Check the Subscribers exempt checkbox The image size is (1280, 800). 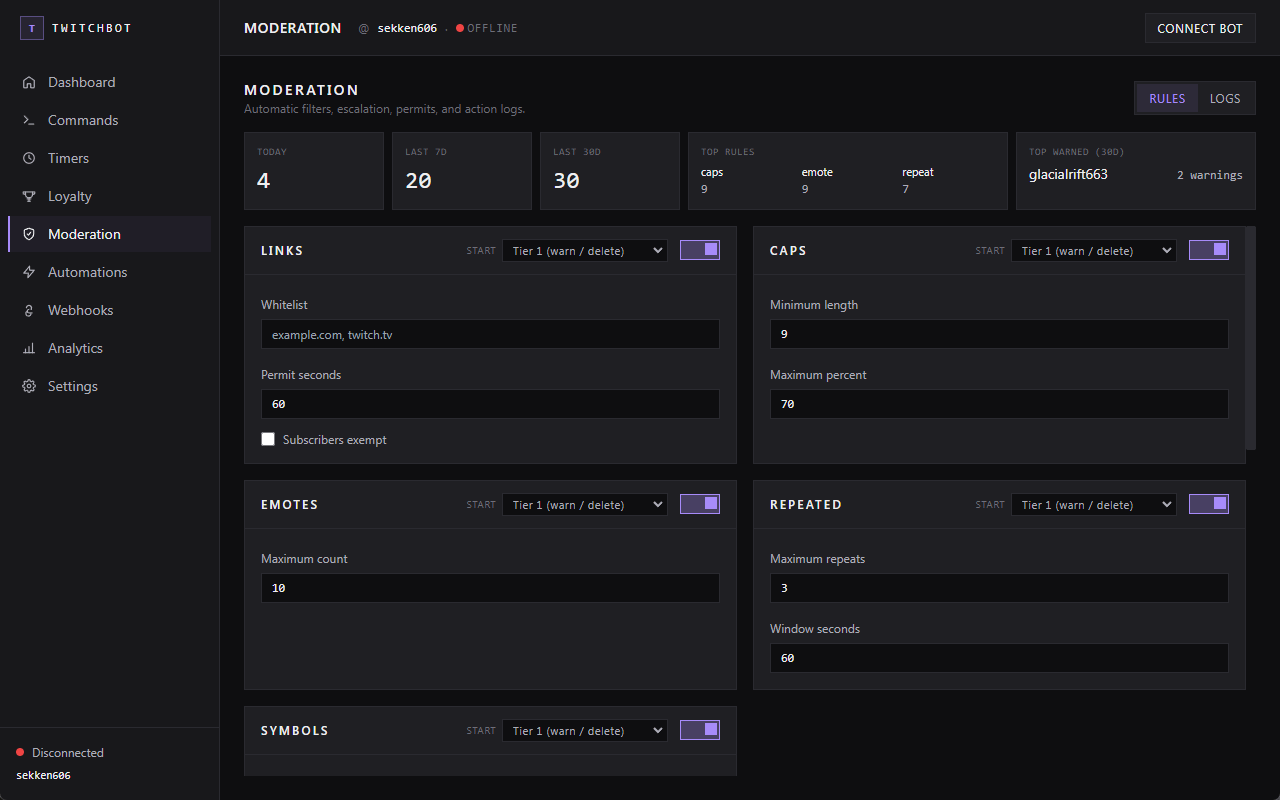click(x=268, y=439)
